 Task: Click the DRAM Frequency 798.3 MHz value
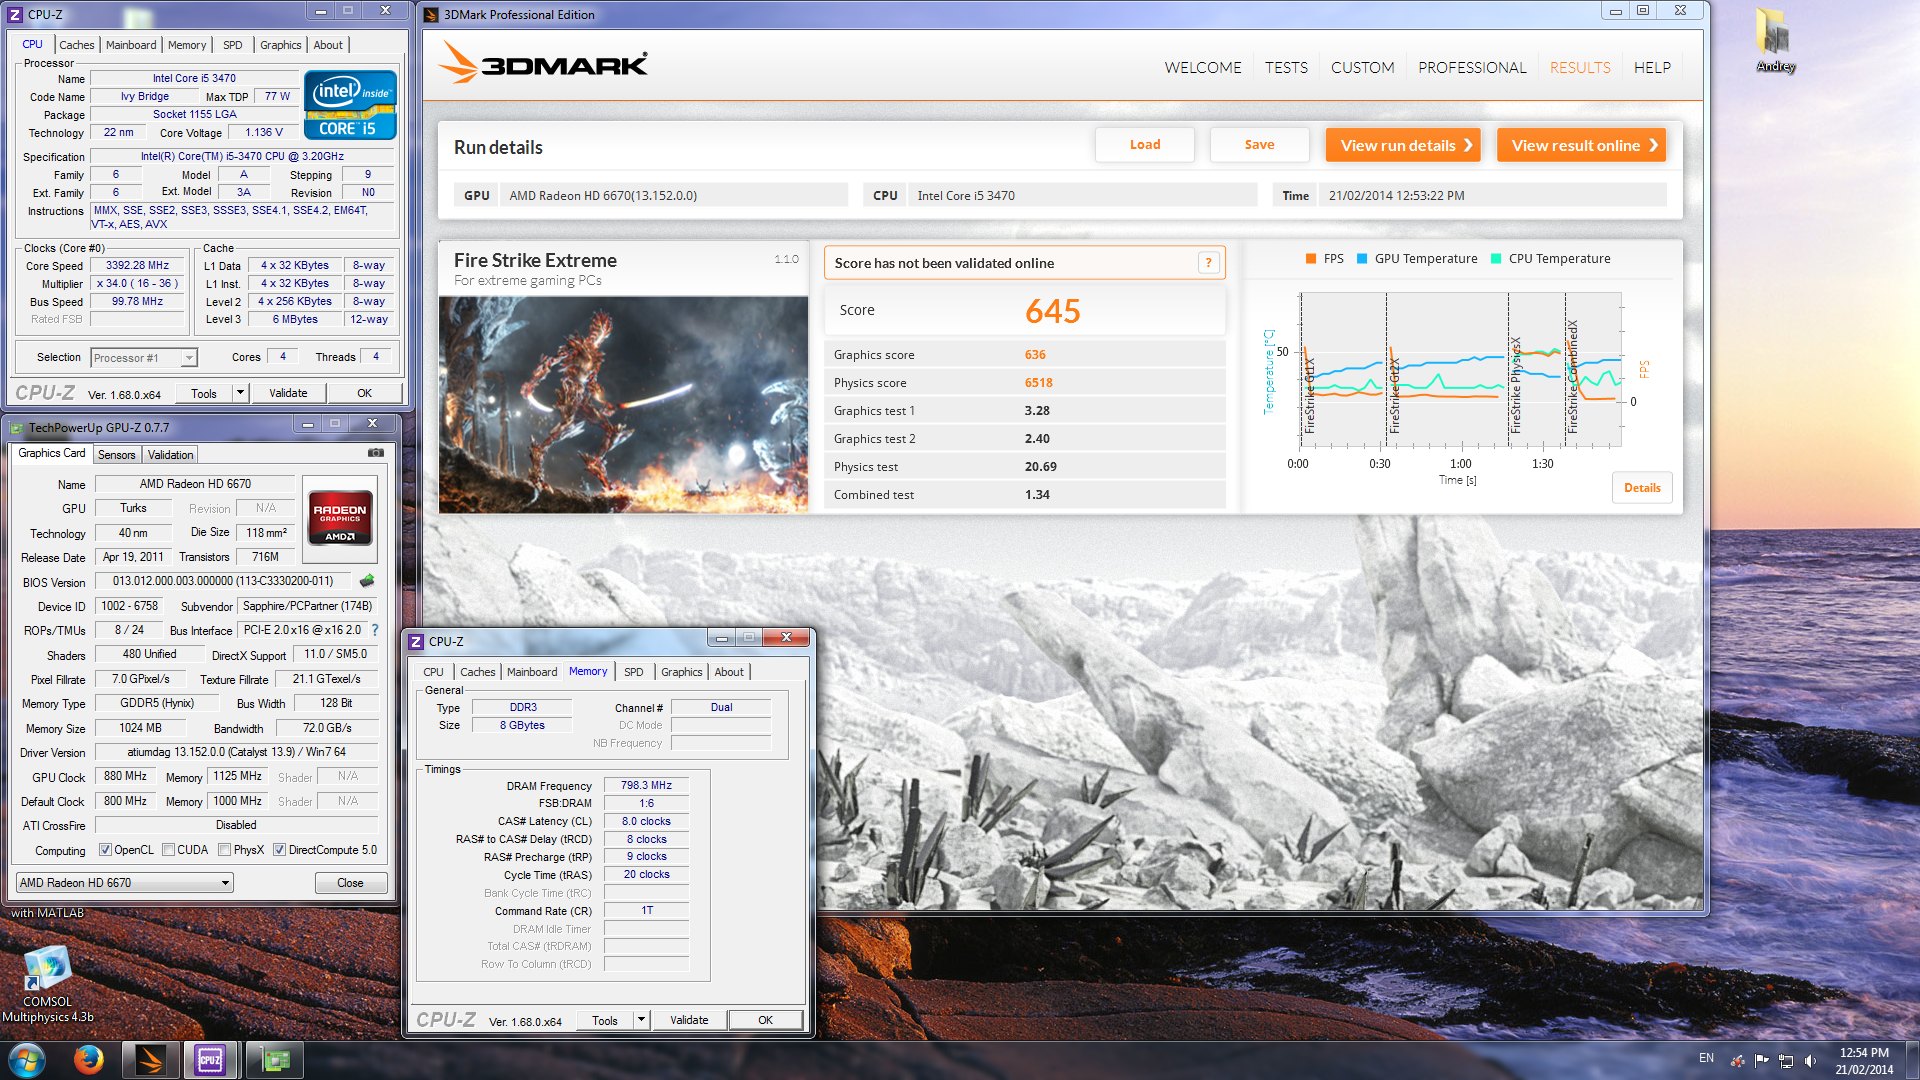pyautogui.click(x=646, y=785)
